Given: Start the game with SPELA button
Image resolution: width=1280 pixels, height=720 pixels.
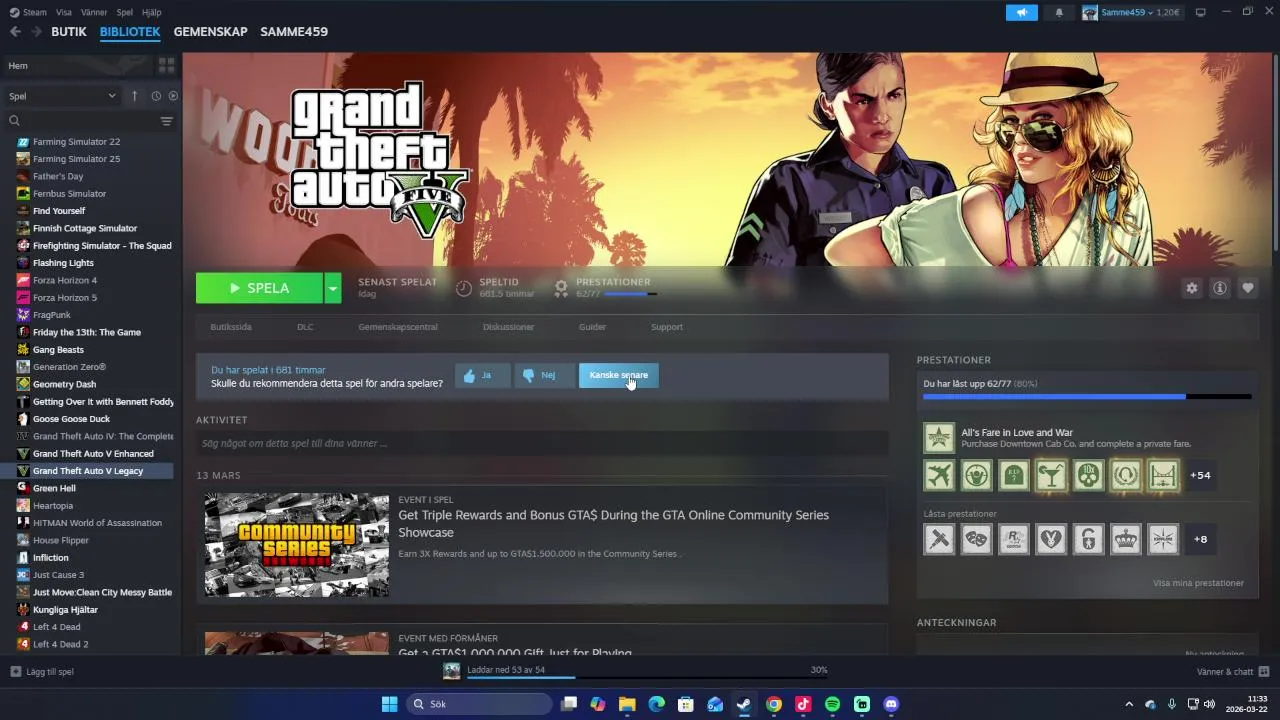Looking at the screenshot, I should click(259, 288).
